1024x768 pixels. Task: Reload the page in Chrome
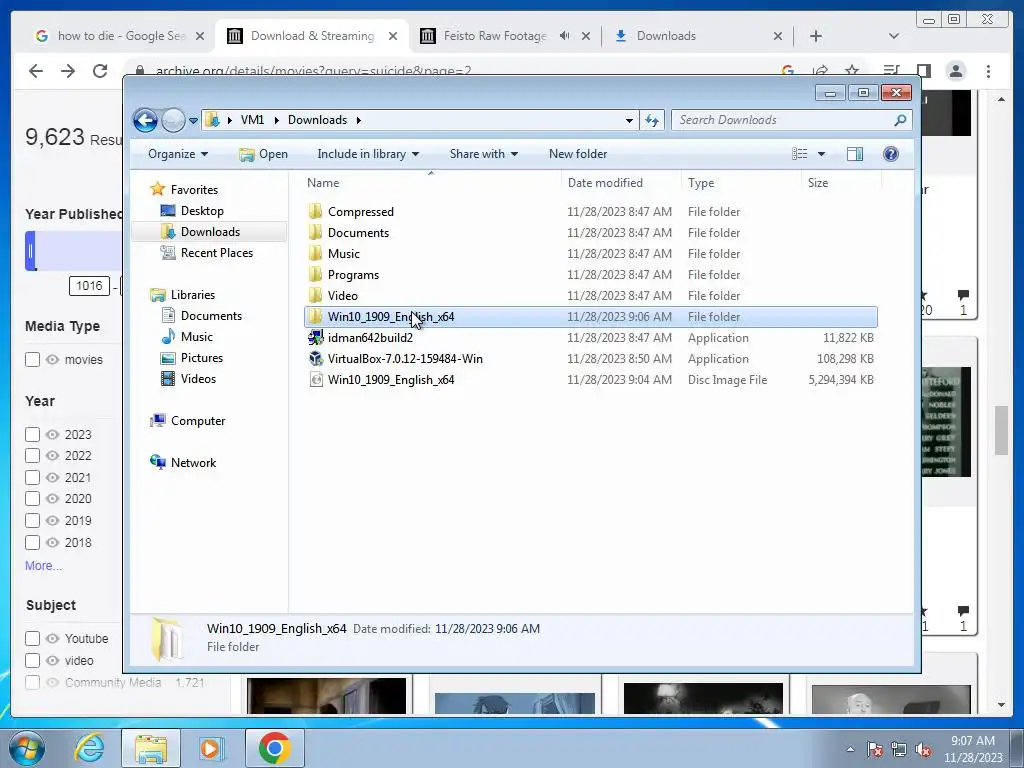[100, 71]
